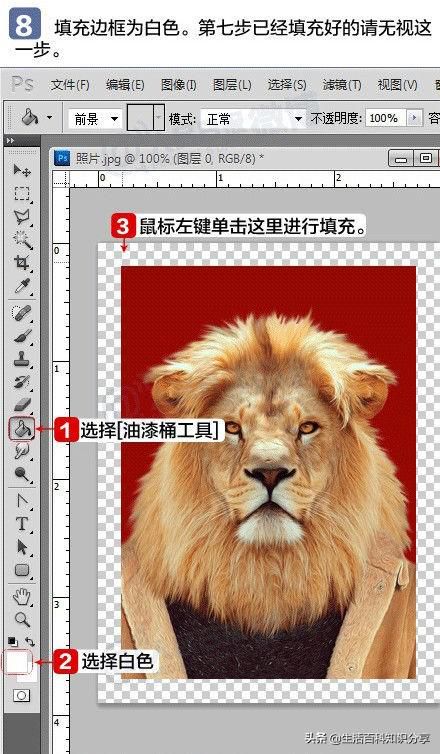Pick the Eraser tool

[x=22, y=404]
